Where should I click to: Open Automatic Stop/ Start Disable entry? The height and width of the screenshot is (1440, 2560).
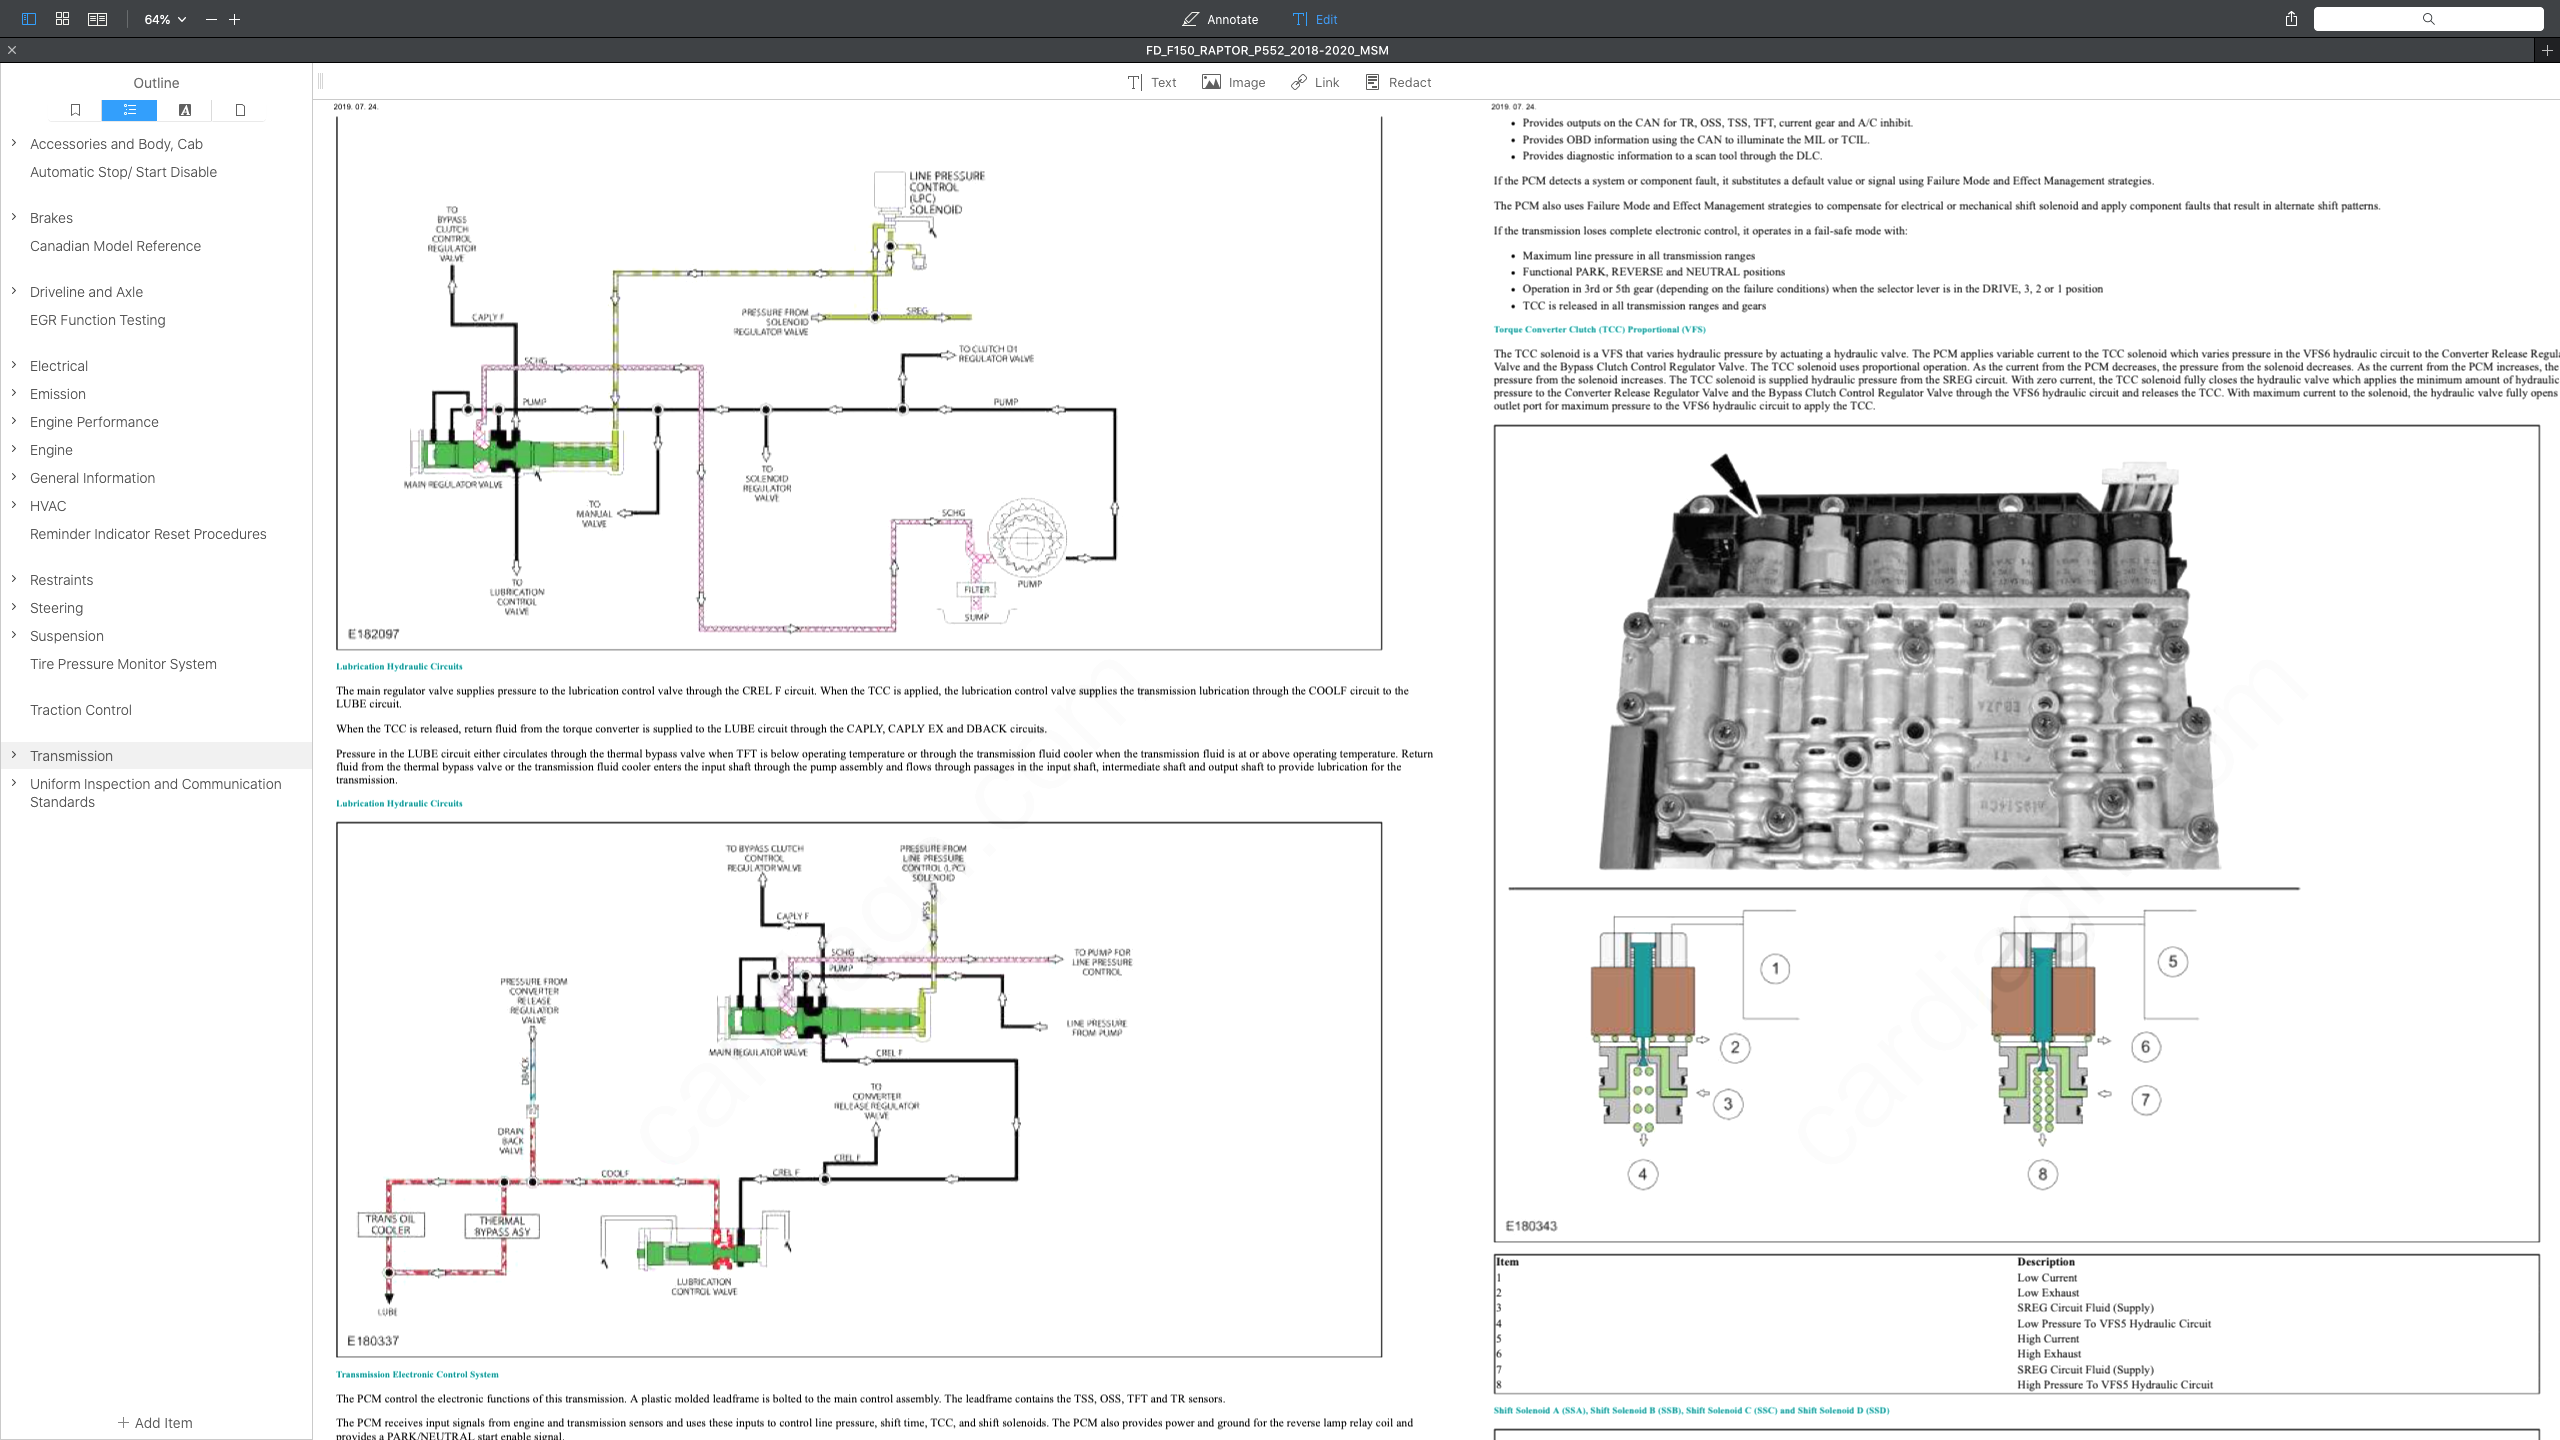123,172
